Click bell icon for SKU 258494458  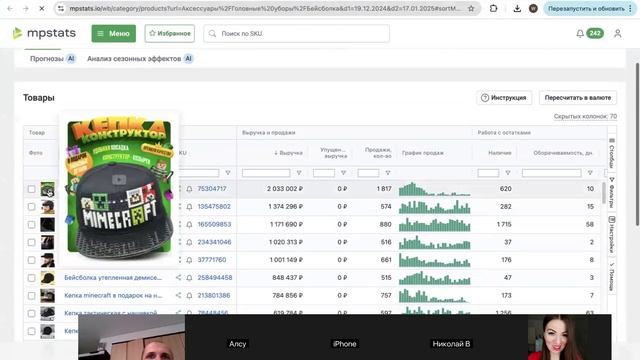coord(189,278)
